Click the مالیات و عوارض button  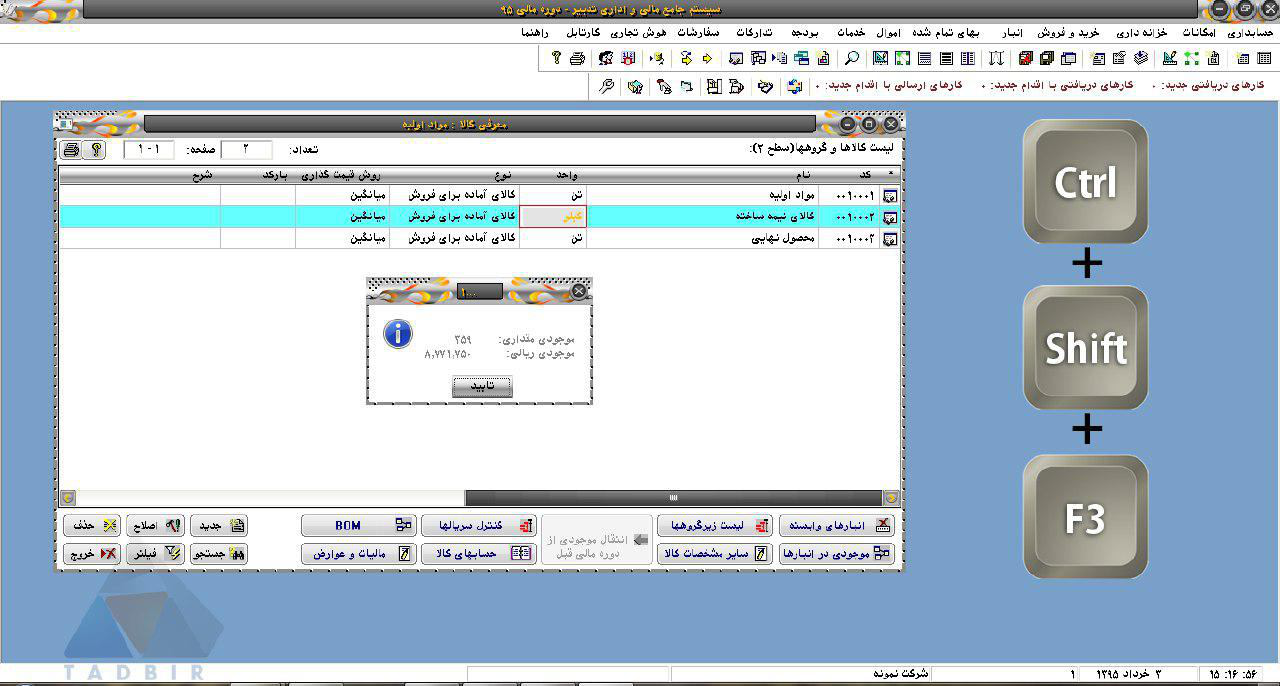coord(358,553)
